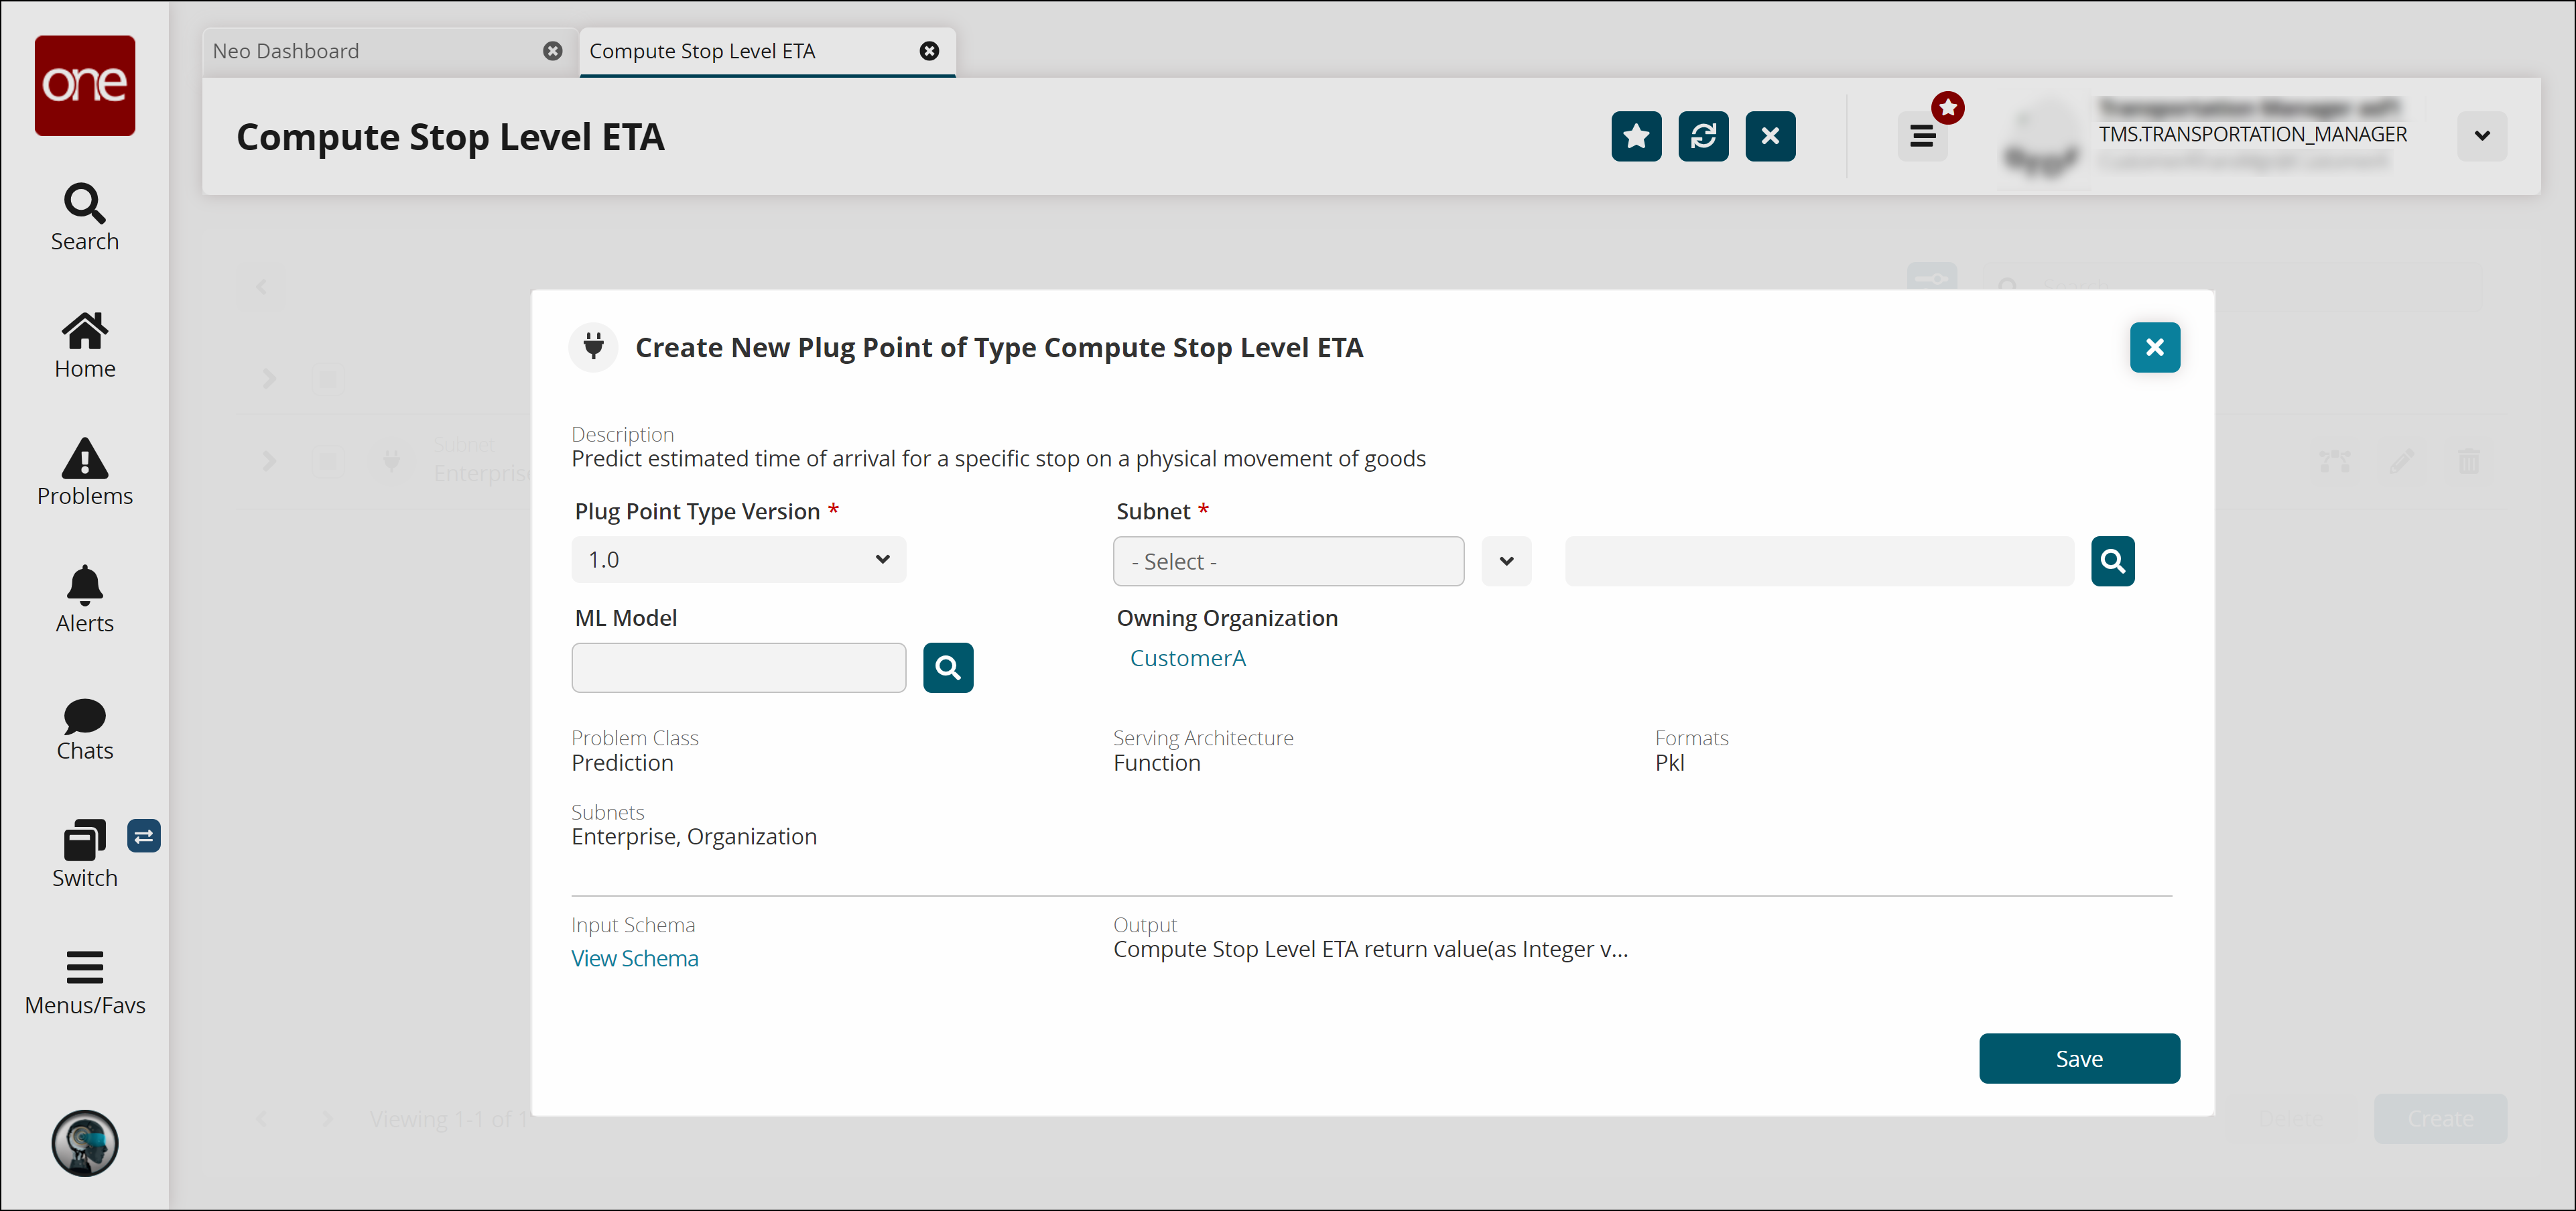Click the Save button
Viewport: 2576px width, 1211px height.
click(x=2078, y=1058)
